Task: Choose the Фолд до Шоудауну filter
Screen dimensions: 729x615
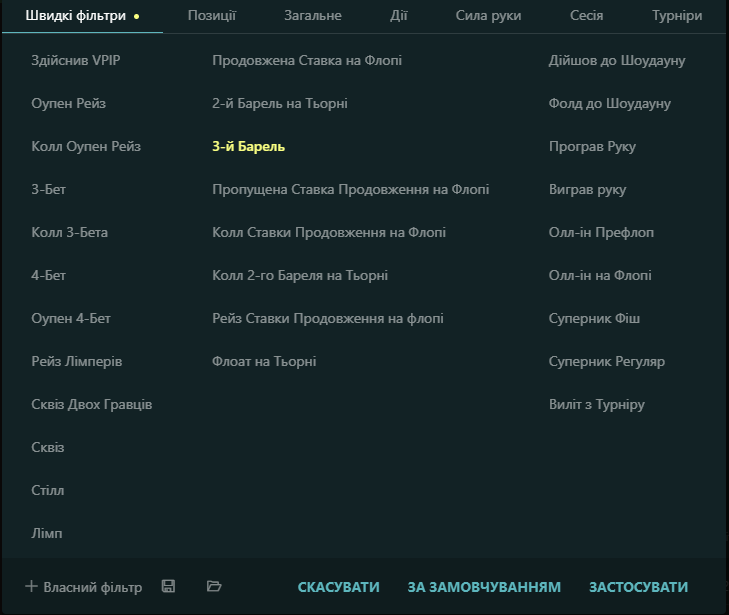Action: coord(610,103)
